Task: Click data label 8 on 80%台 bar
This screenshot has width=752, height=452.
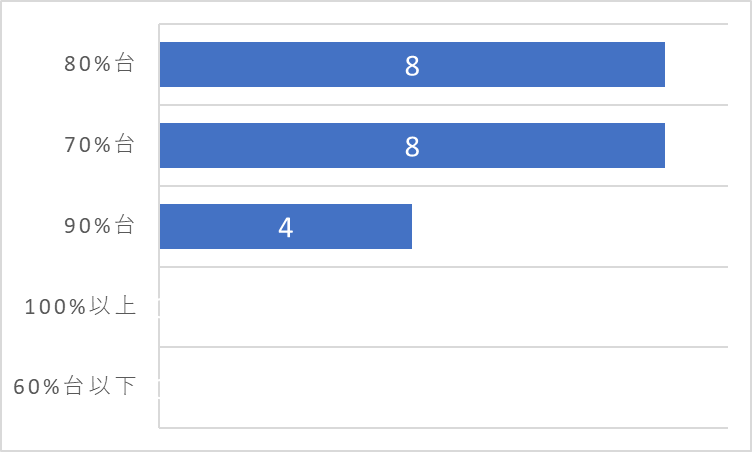Action: pos(412,66)
